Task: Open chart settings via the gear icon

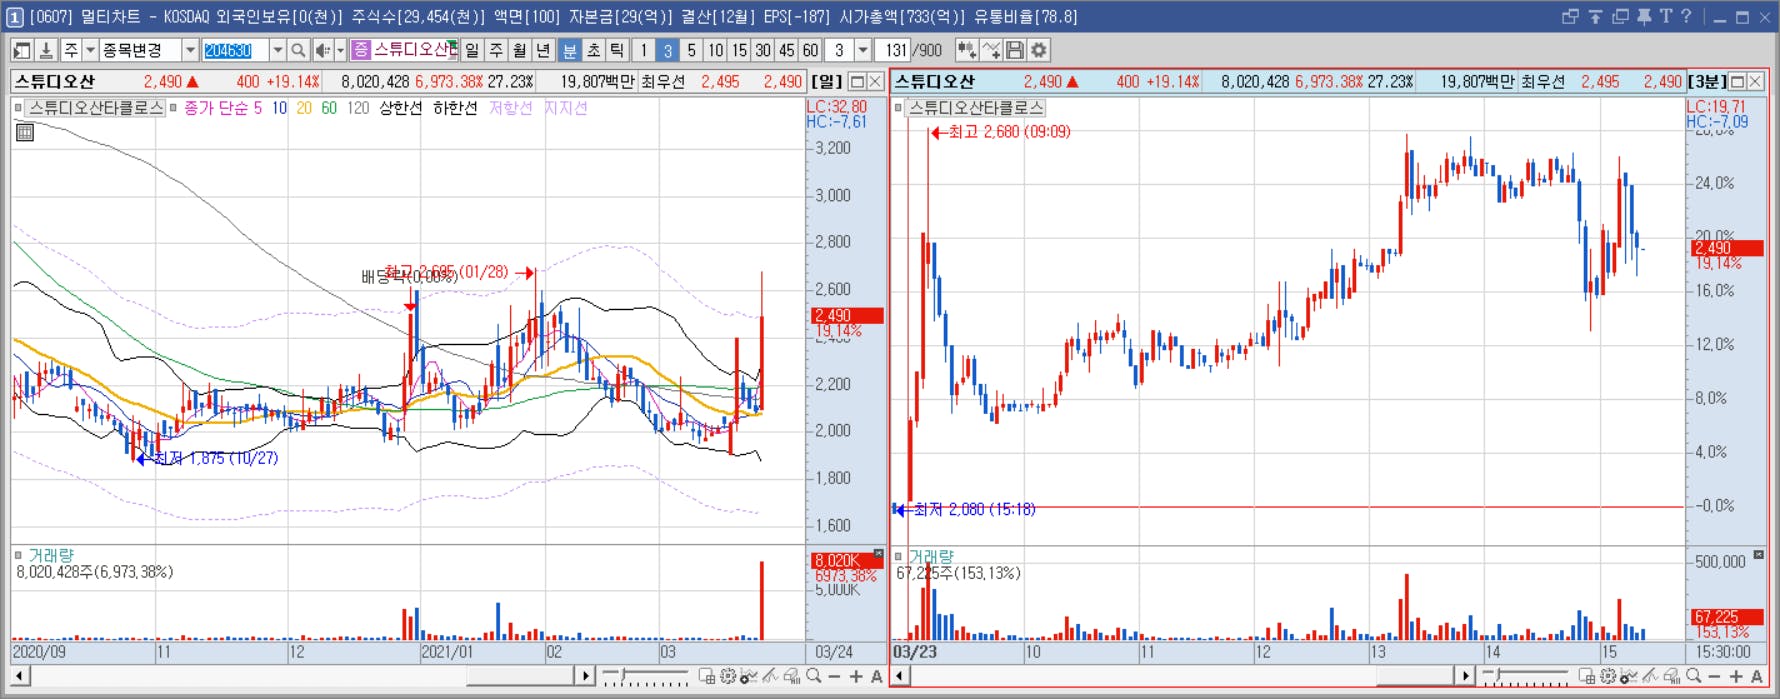Action: click(x=1039, y=50)
